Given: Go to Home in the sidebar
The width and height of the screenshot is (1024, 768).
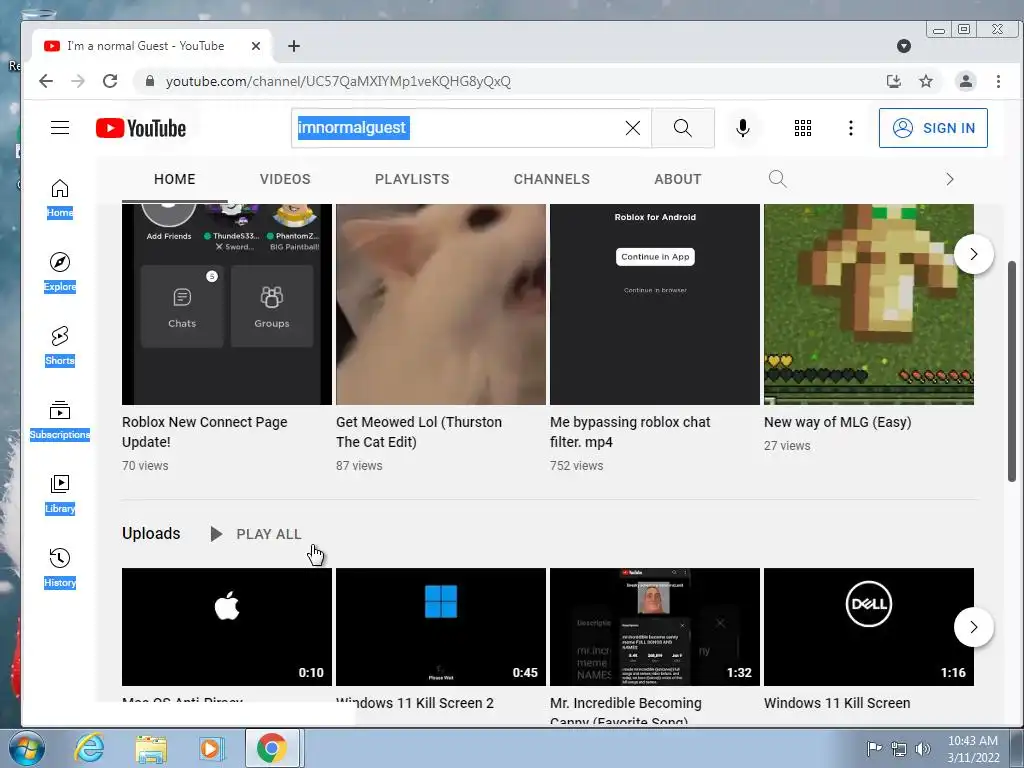Looking at the screenshot, I should (60, 199).
